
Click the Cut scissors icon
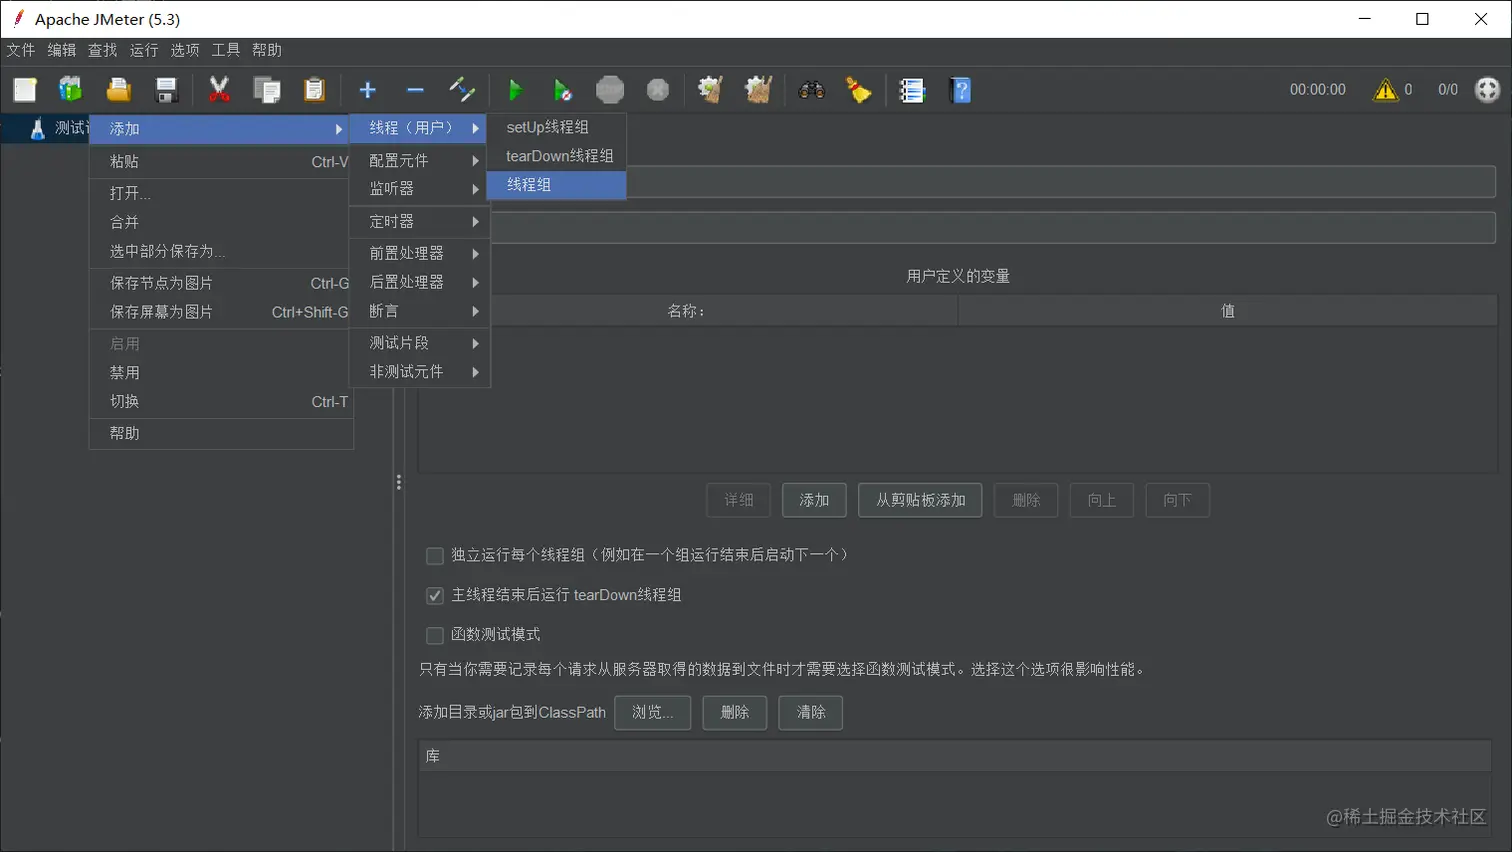point(219,90)
